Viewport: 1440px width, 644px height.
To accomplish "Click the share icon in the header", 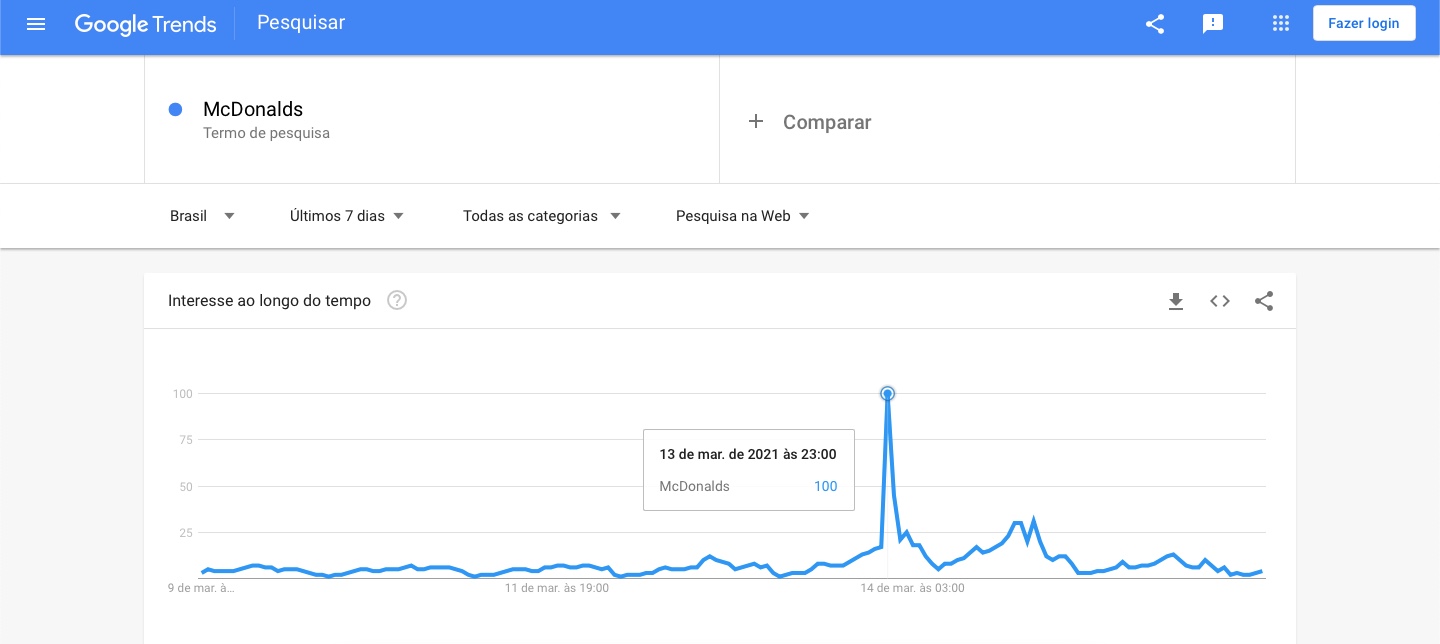I will pyautogui.click(x=1155, y=24).
